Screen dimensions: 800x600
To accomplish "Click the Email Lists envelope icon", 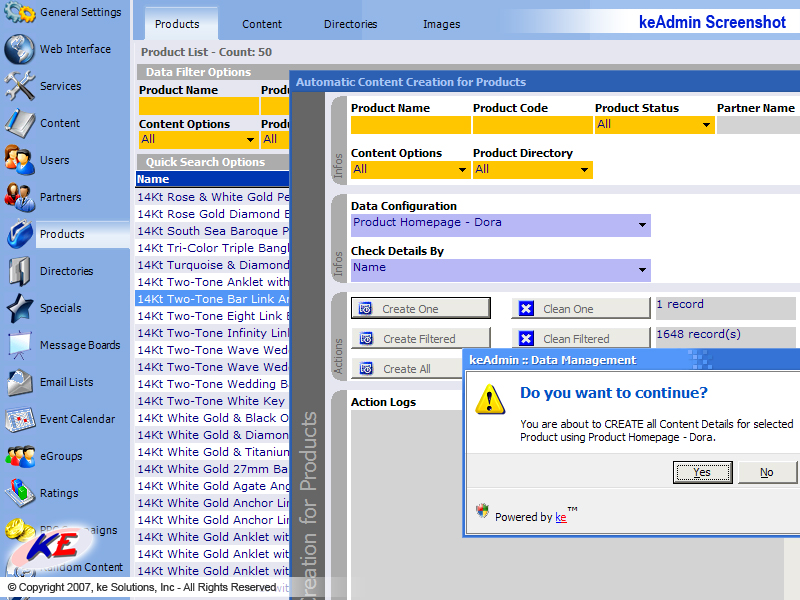I will point(19,382).
